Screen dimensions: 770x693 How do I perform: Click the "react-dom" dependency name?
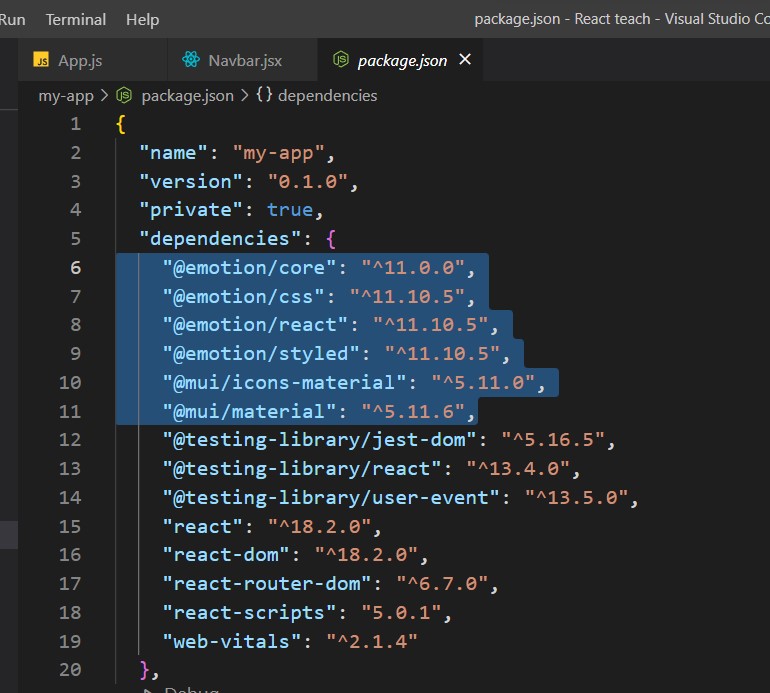[x=226, y=554]
